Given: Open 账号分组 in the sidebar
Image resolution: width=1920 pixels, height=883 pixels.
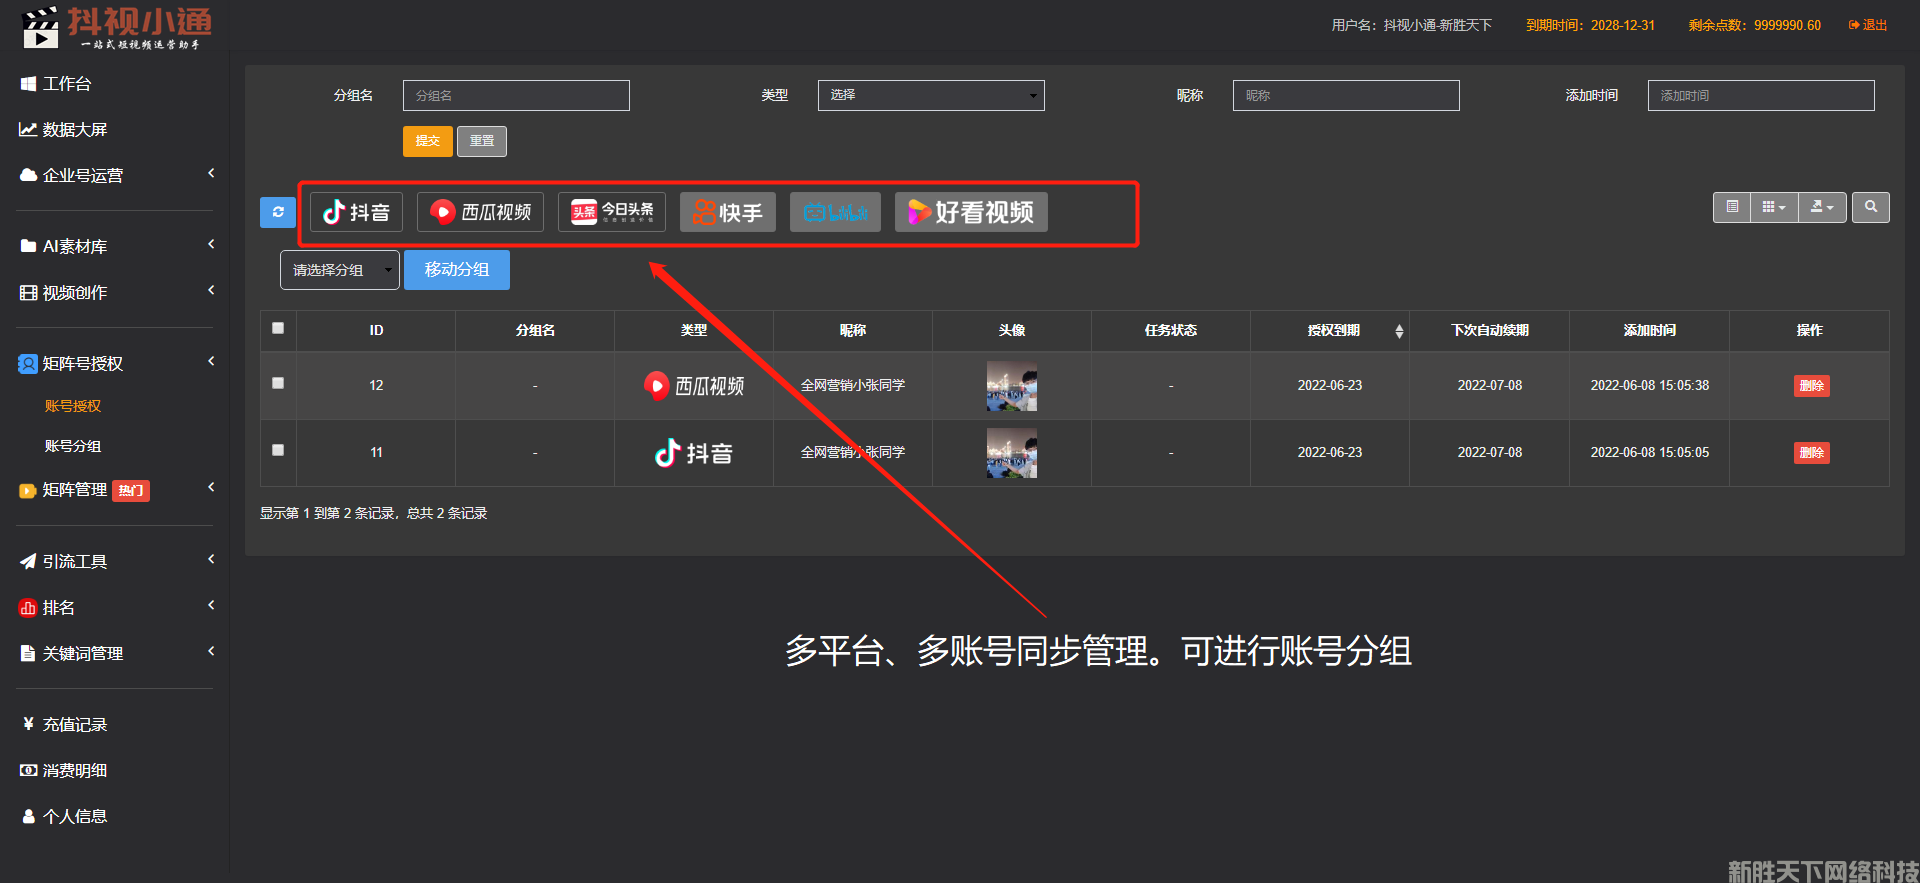Looking at the screenshot, I should [73, 446].
